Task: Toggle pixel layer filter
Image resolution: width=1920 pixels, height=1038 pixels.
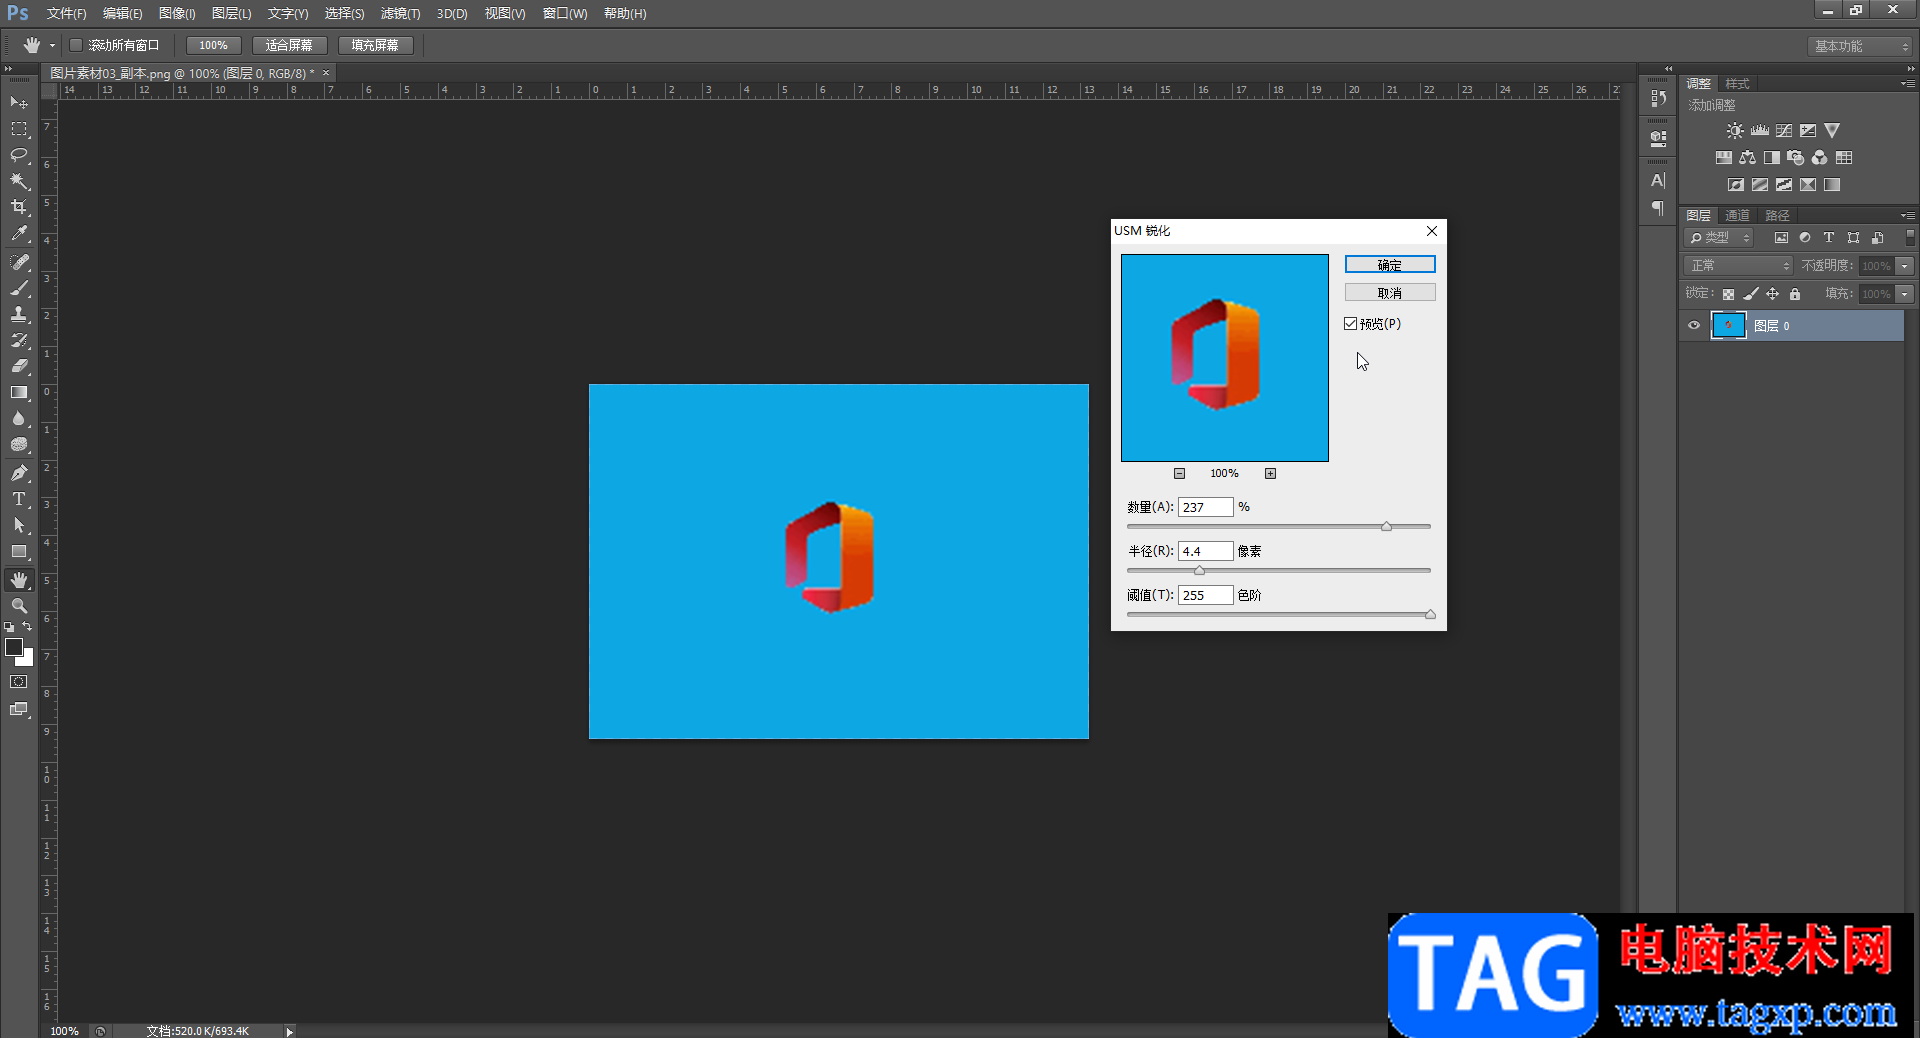Action: 1781,238
